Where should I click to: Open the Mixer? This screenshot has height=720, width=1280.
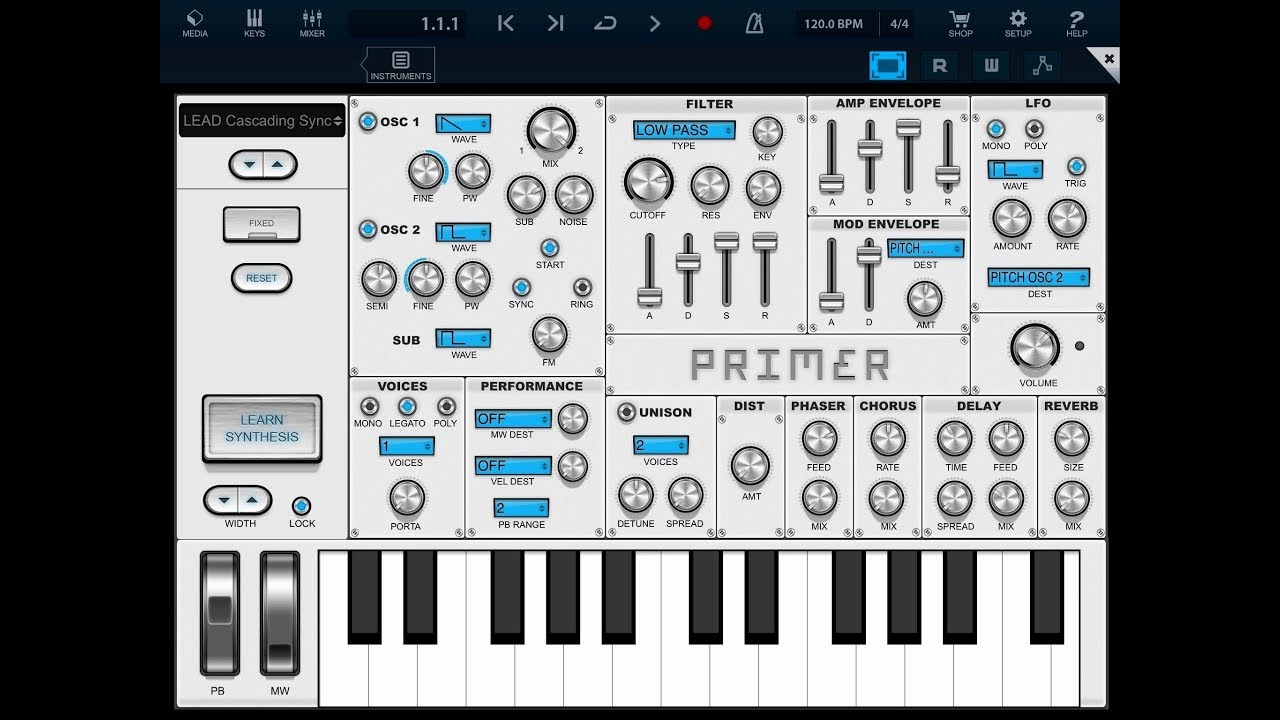[x=312, y=23]
